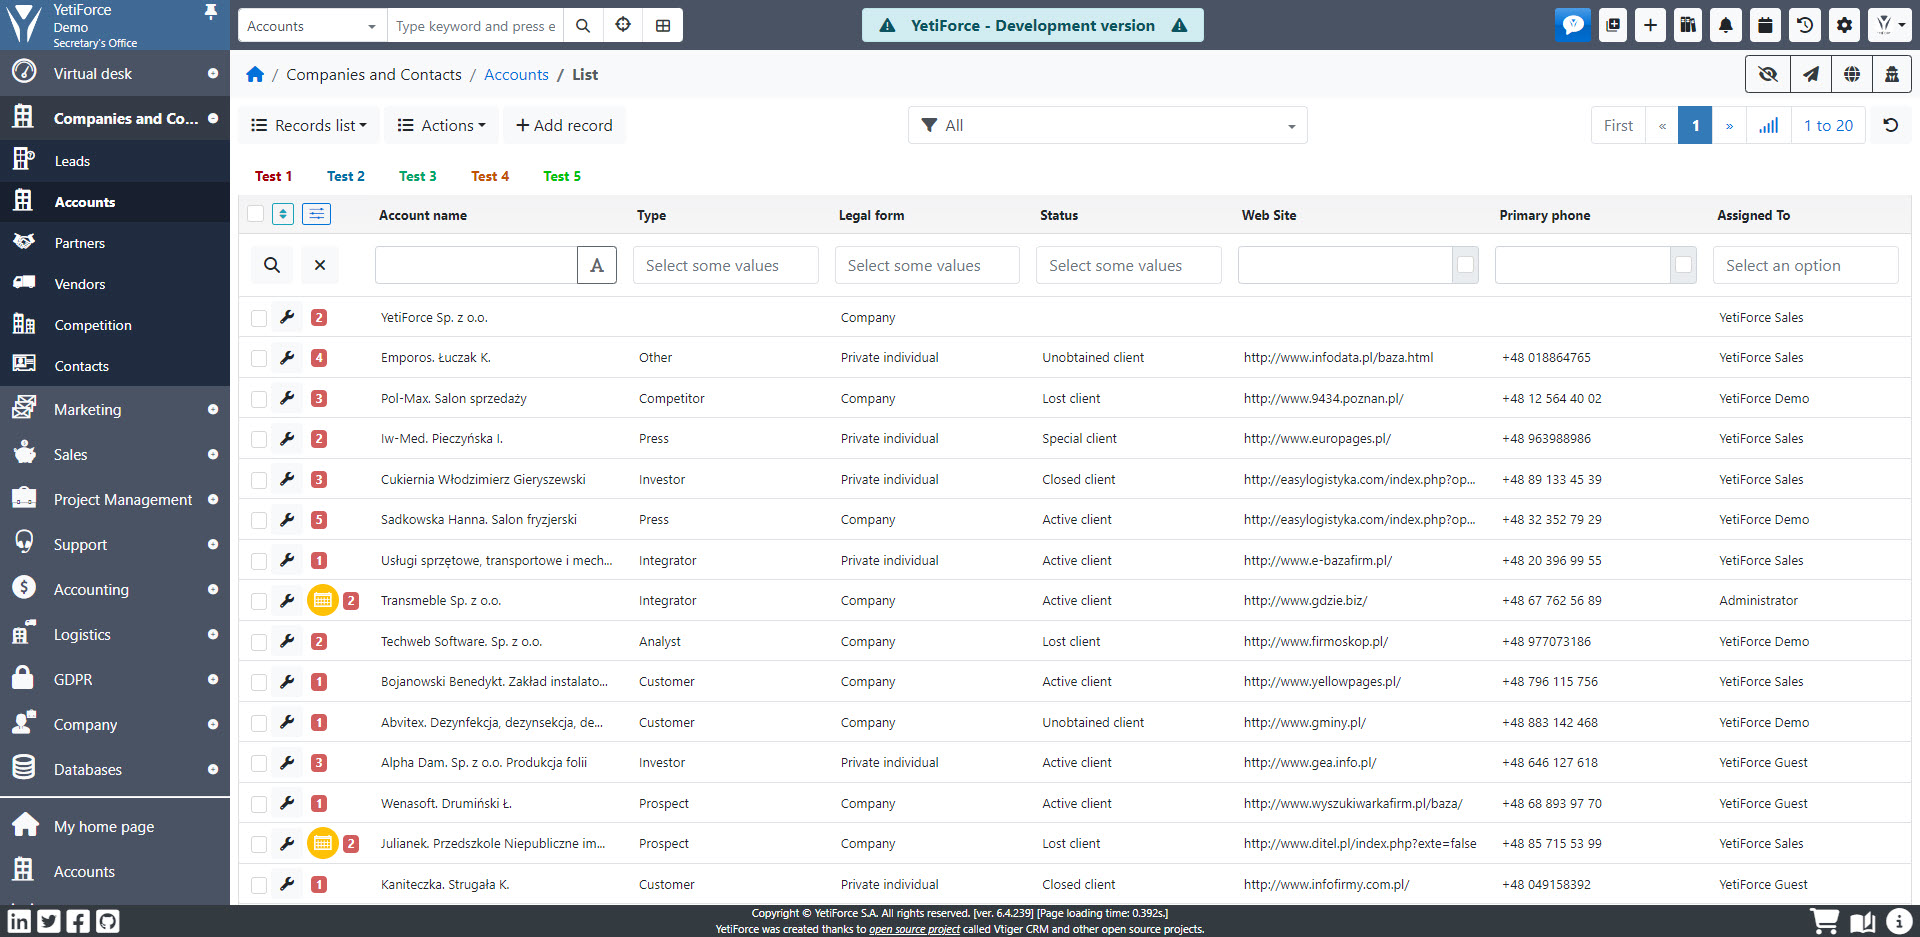Toggle the crossed-eye watch icon
The height and width of the screenshot is (937, 1920).
[x=1768, y=74]
